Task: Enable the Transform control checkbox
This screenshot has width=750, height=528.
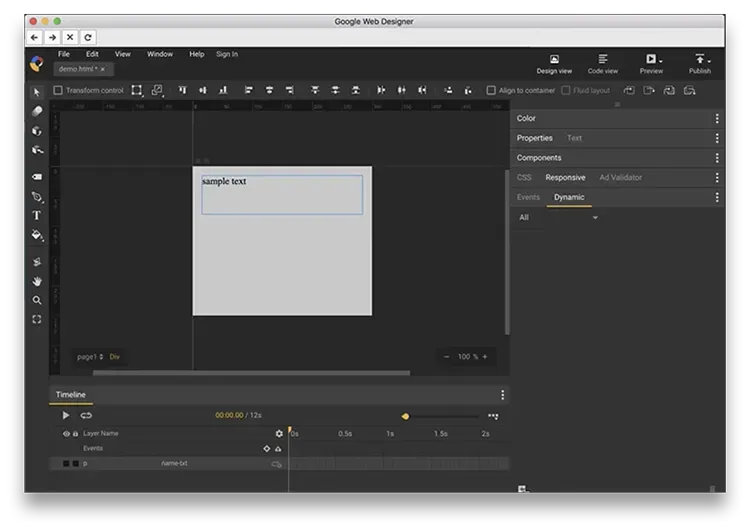Action: coord(58,90)
